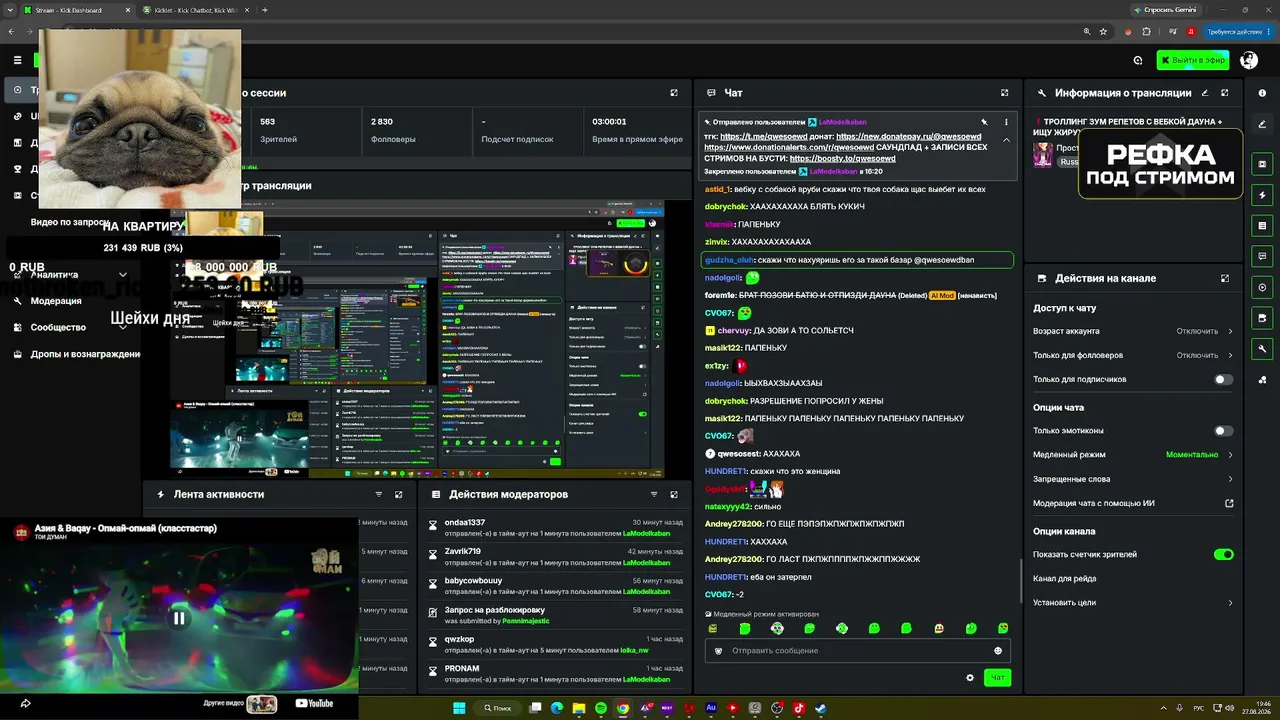Open the Windows taskbar search box
This screenshot has height=720, width=1280.
point(498,708)
